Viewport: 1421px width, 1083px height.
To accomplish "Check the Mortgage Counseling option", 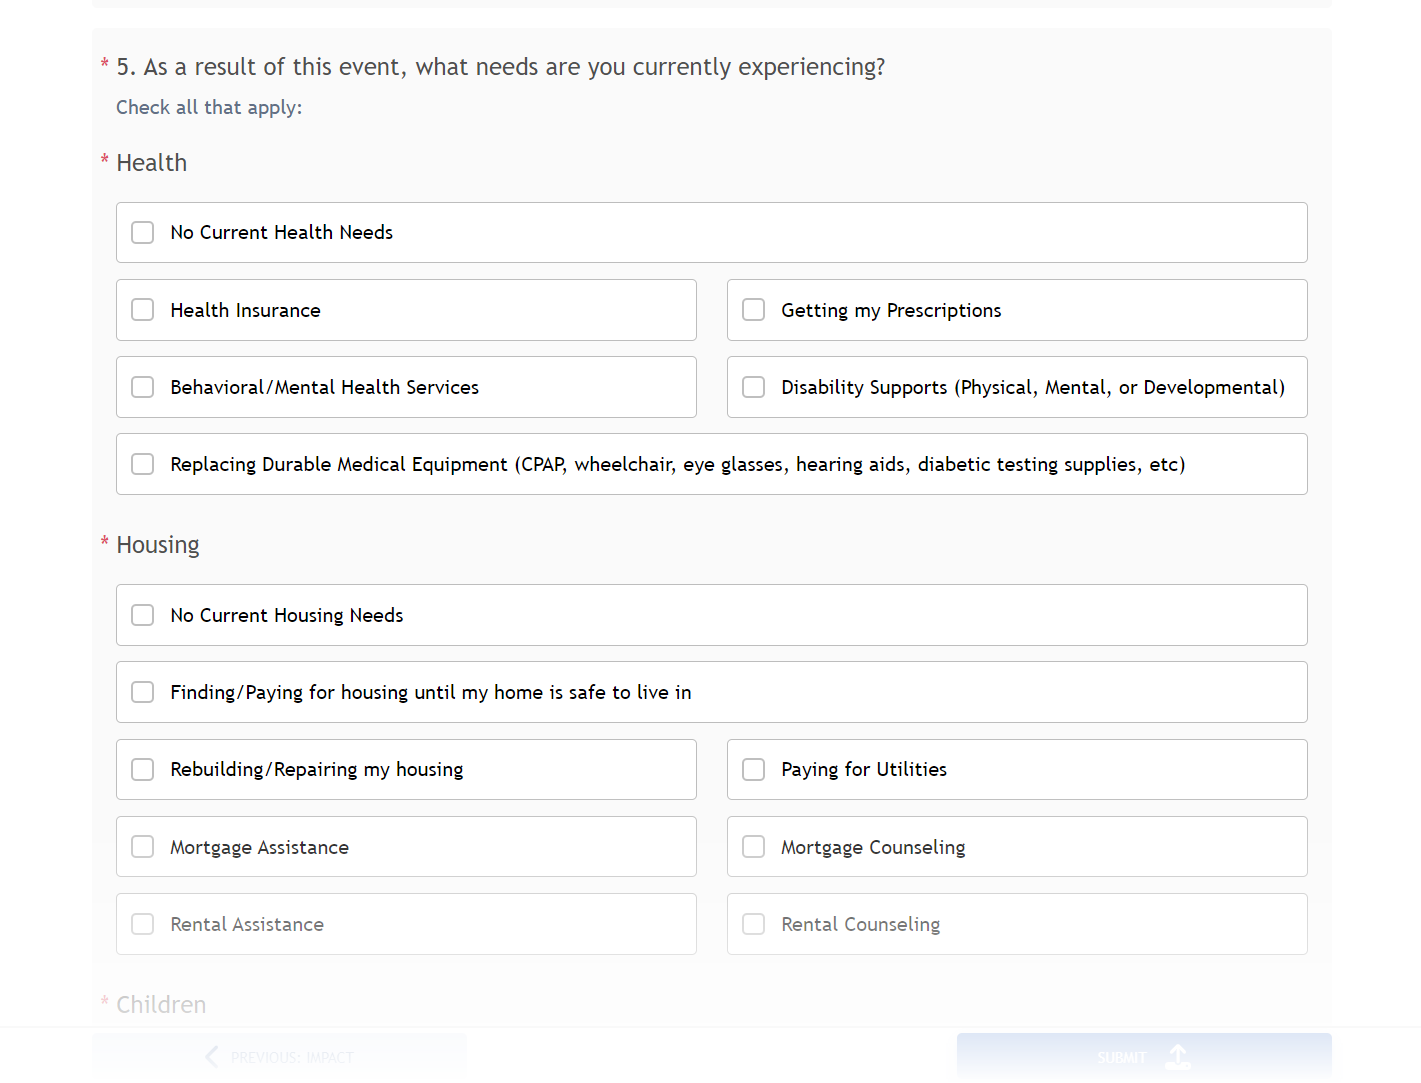I will coord(753,846).
